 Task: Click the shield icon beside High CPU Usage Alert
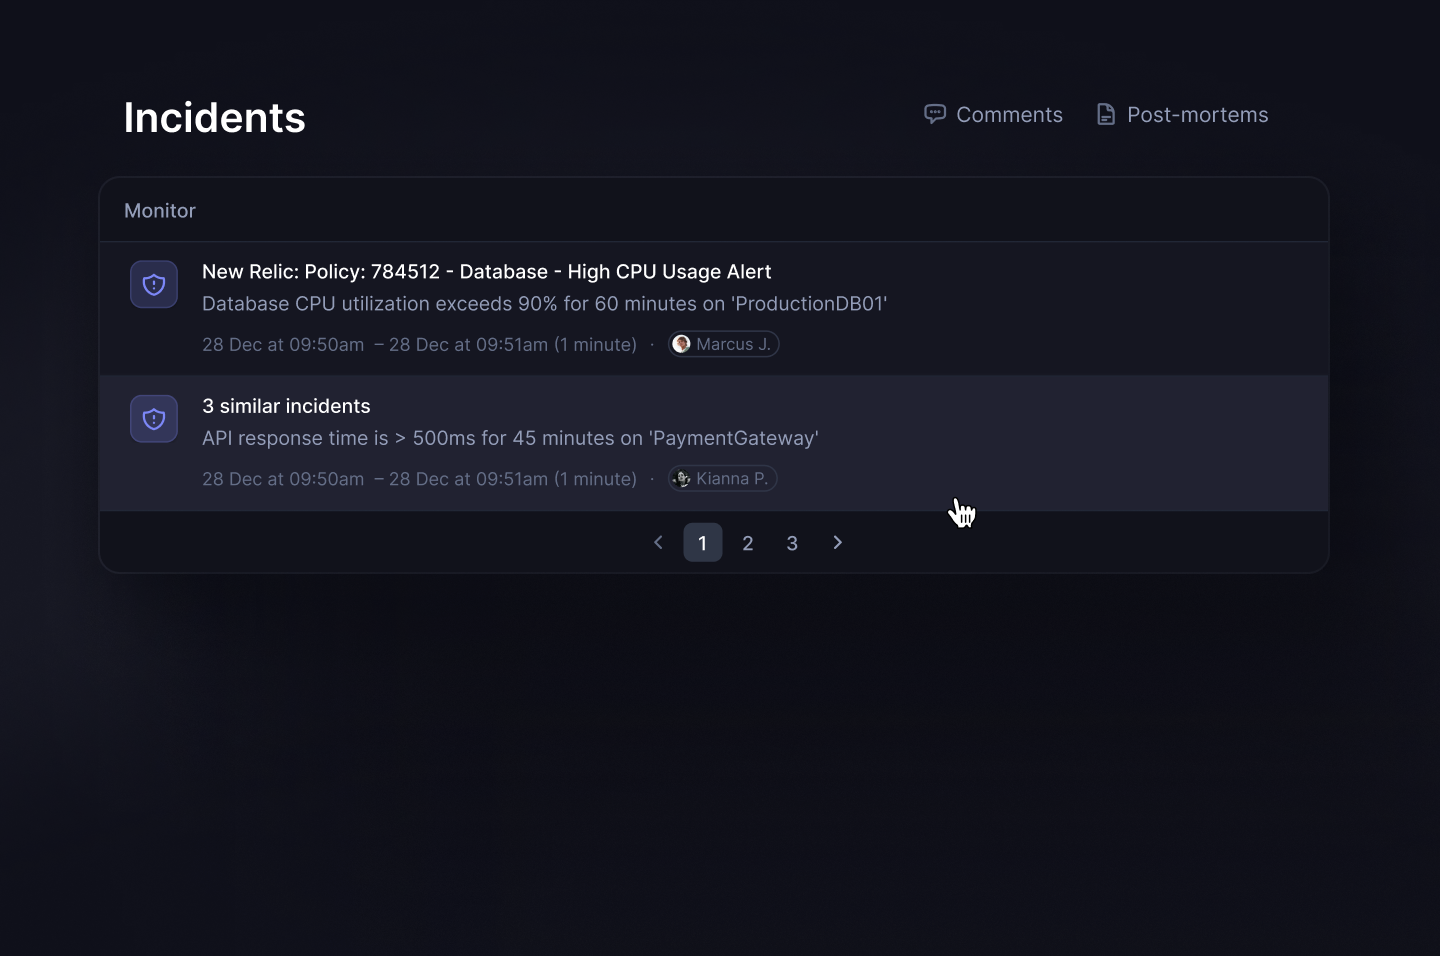[154, 285]
